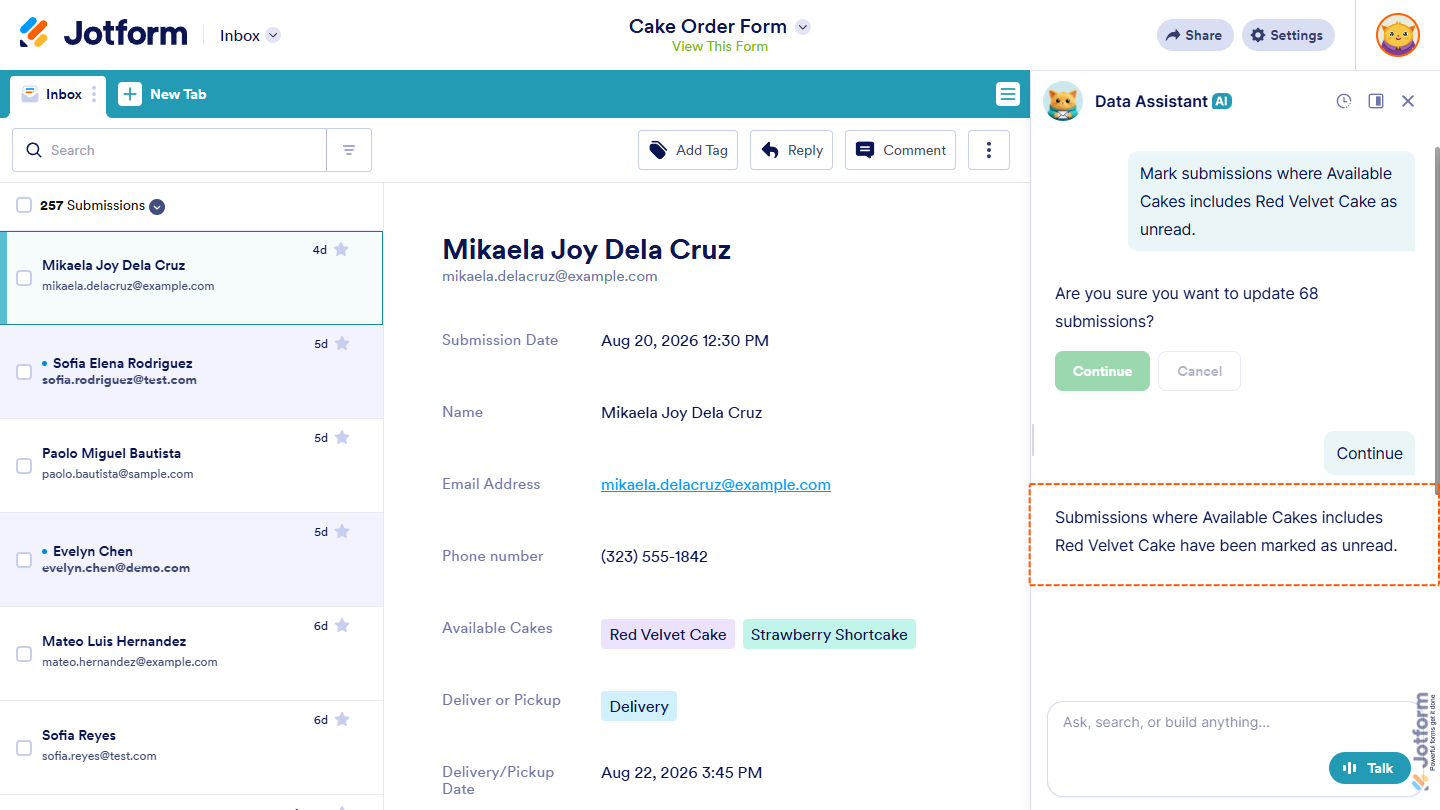Star the Evelyn Chen submission
The image size is (1440, 810).
coord(342,531)
